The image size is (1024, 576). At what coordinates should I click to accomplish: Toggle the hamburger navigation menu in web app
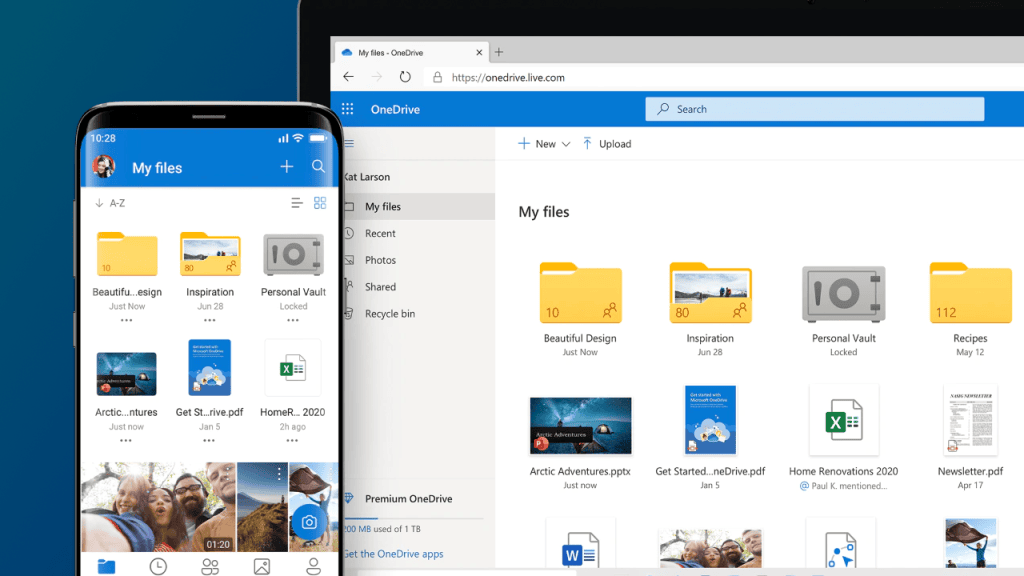pos(349,143)
